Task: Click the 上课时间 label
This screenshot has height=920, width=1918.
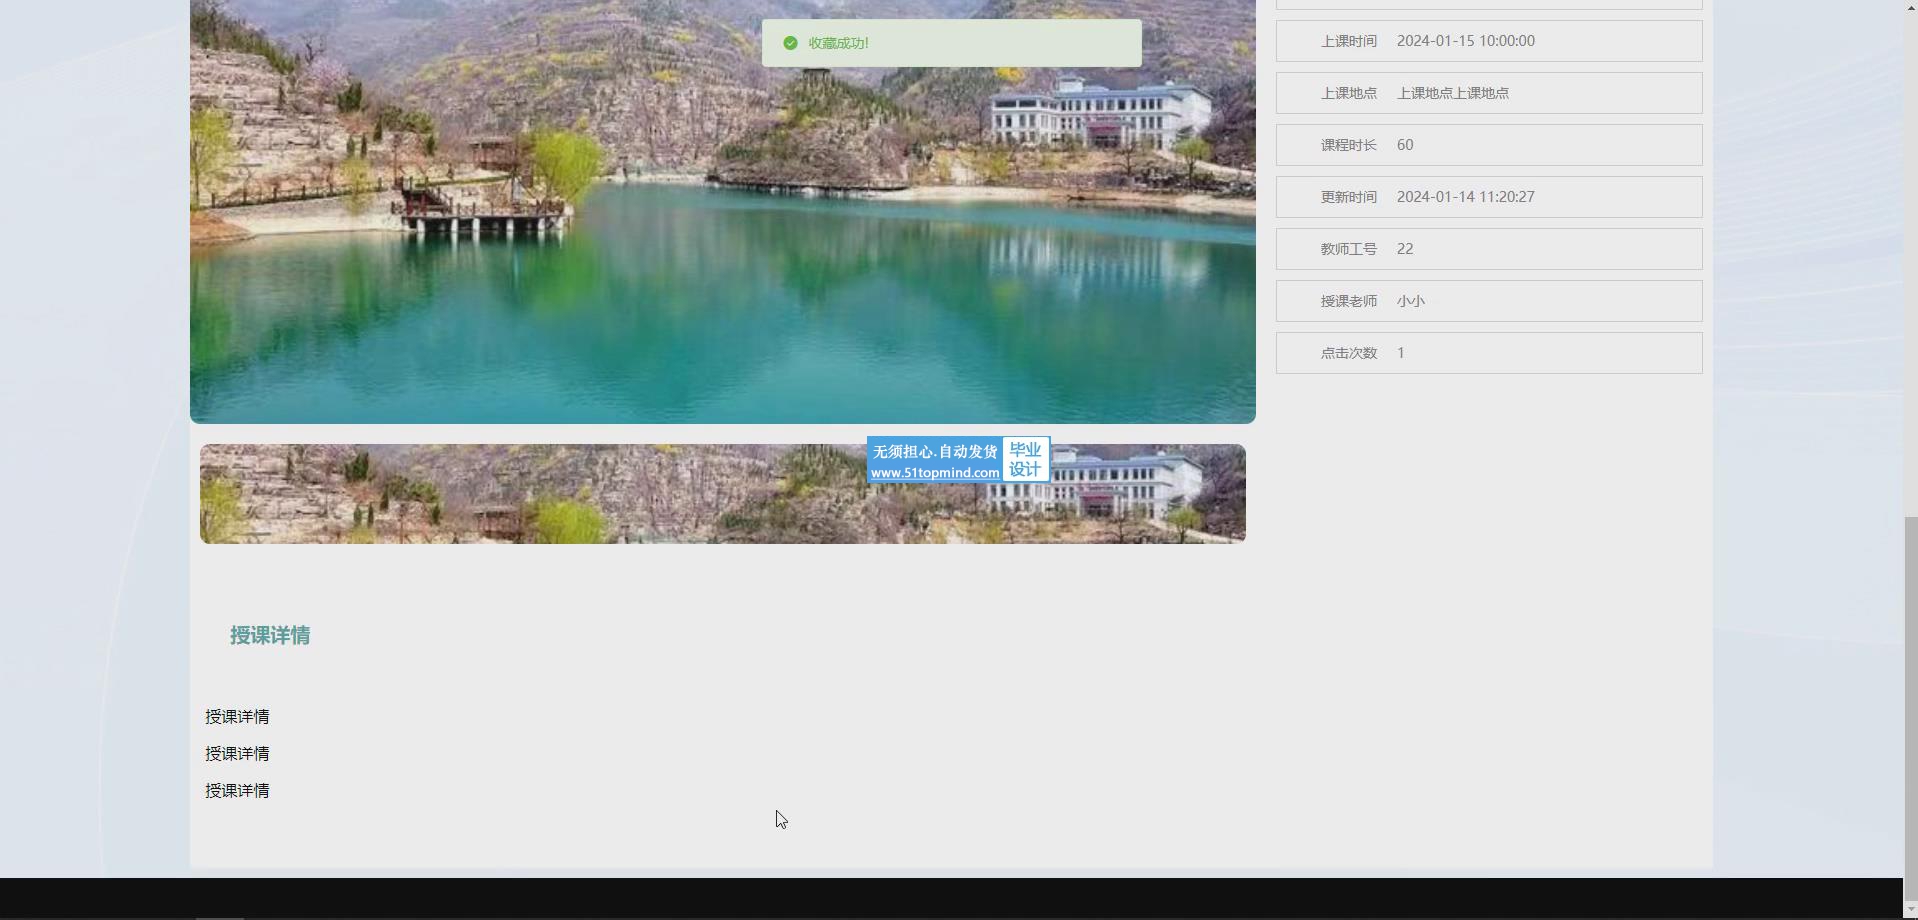Action: click(1348, 41)
